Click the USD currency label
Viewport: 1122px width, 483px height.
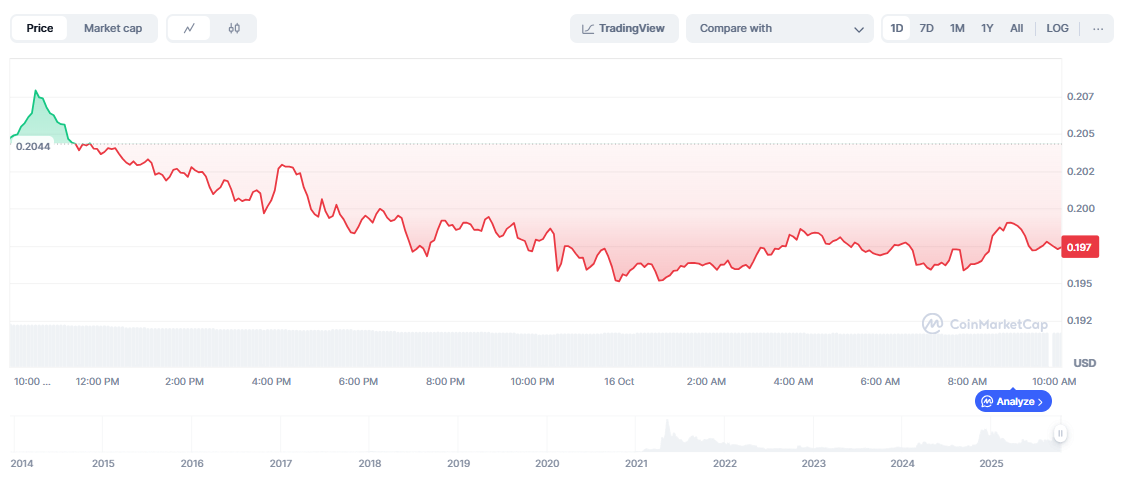click(x=1085, y=364)
